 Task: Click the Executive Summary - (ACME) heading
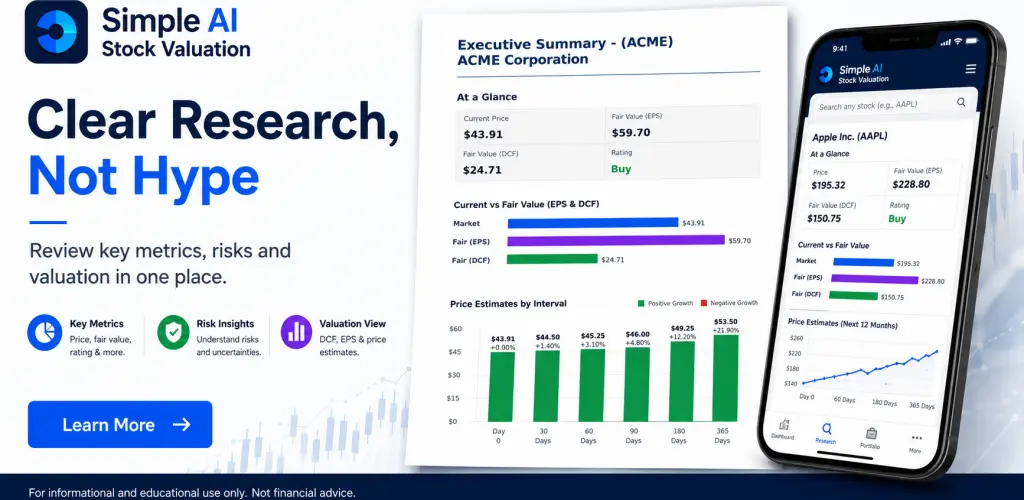tap(565, 44)
